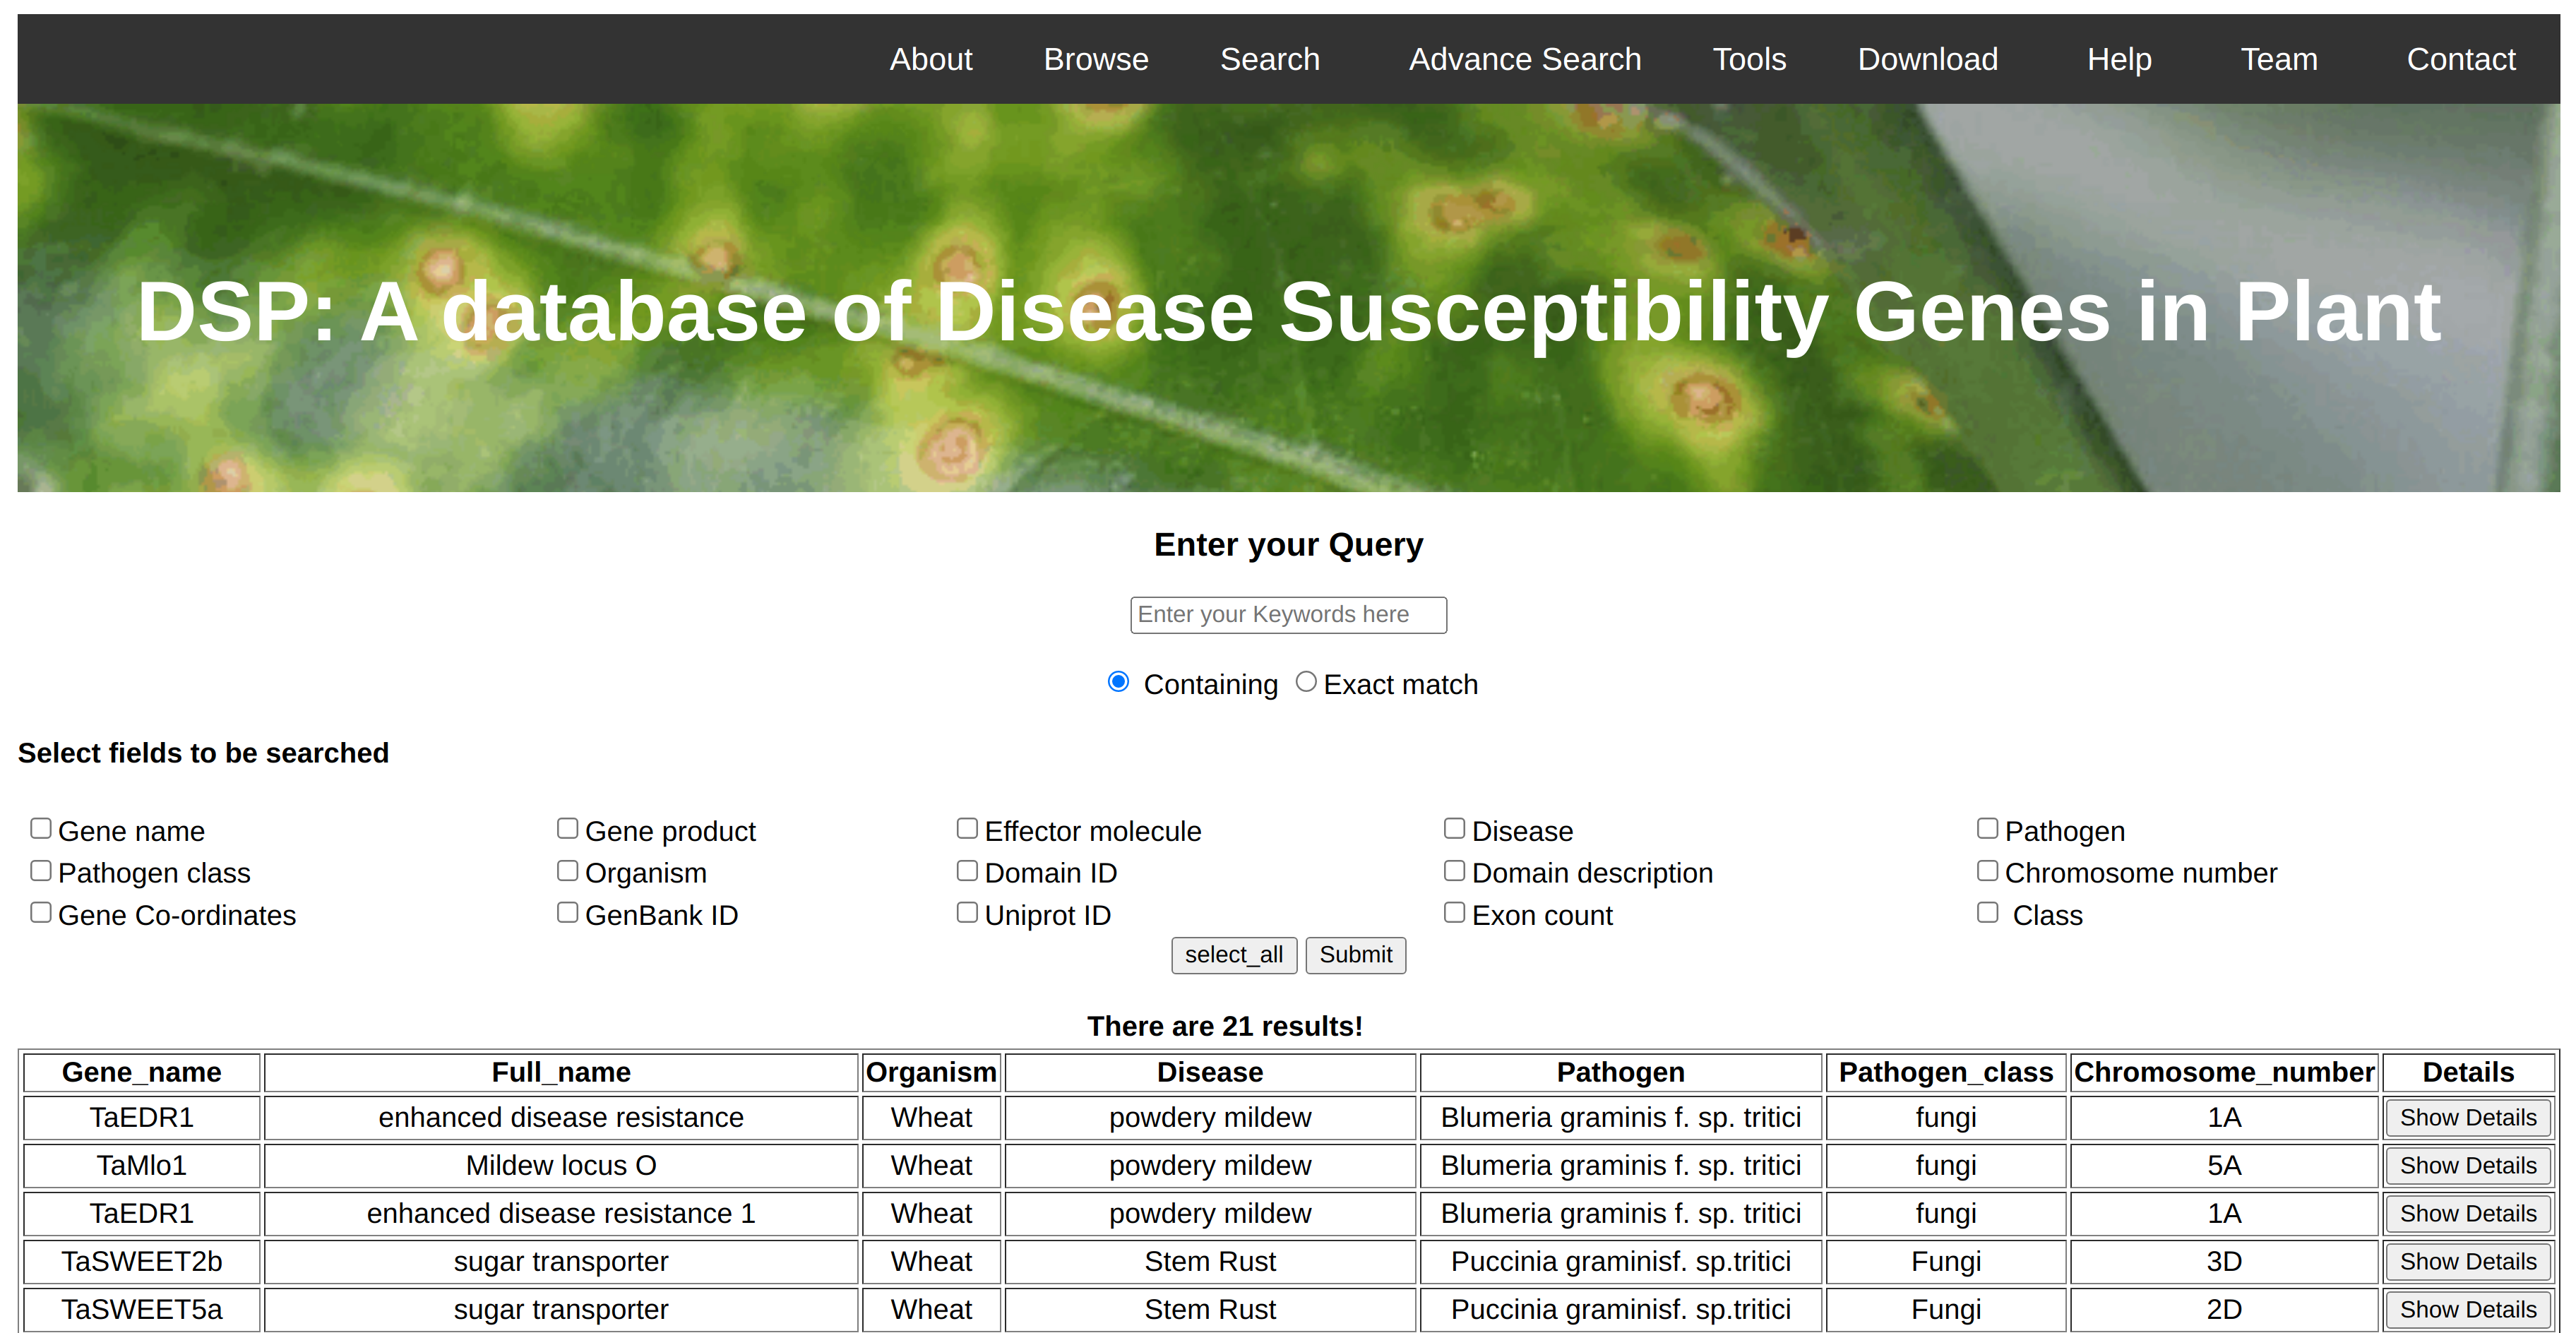Click the Enter your Query heading
The height and width of the screenshot is (1333, 2576).
click(x=1288, y=544)
